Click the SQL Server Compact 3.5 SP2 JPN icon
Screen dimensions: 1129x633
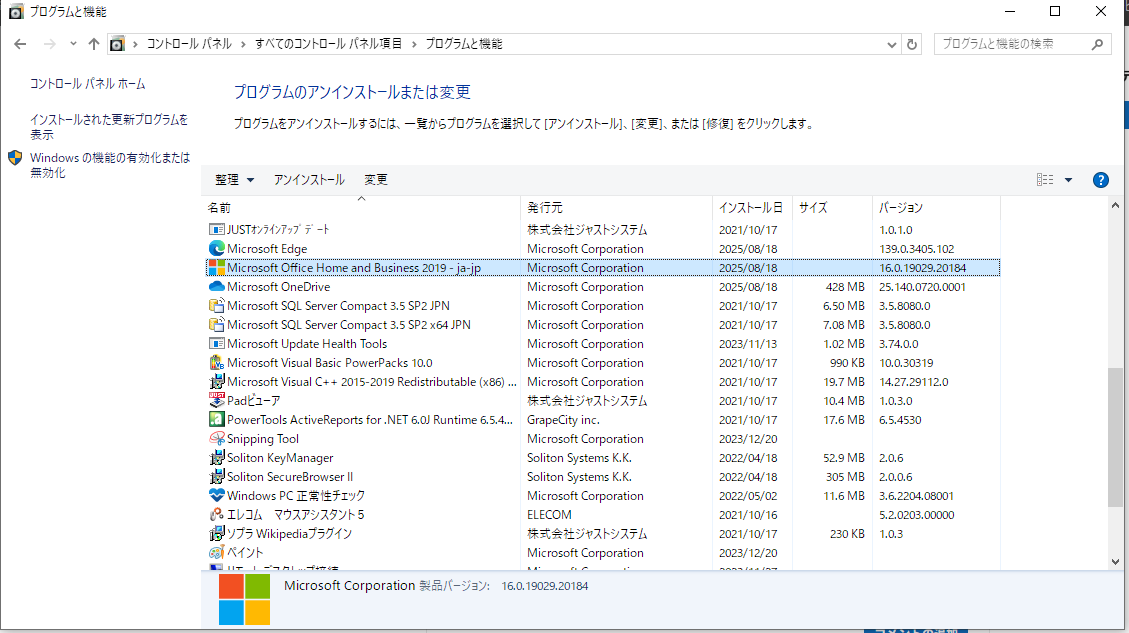click(216, 305)
